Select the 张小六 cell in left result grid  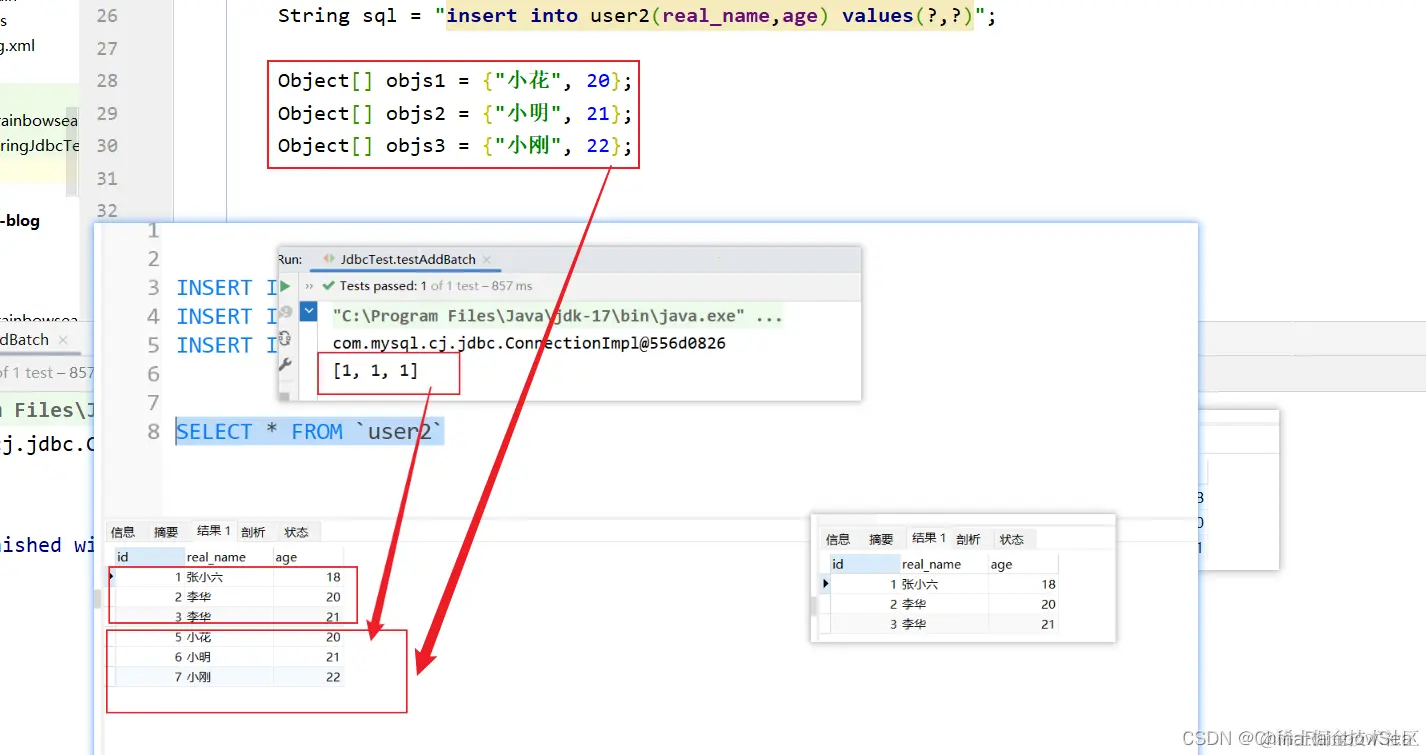pyautogui.click(x=229, y=577)
